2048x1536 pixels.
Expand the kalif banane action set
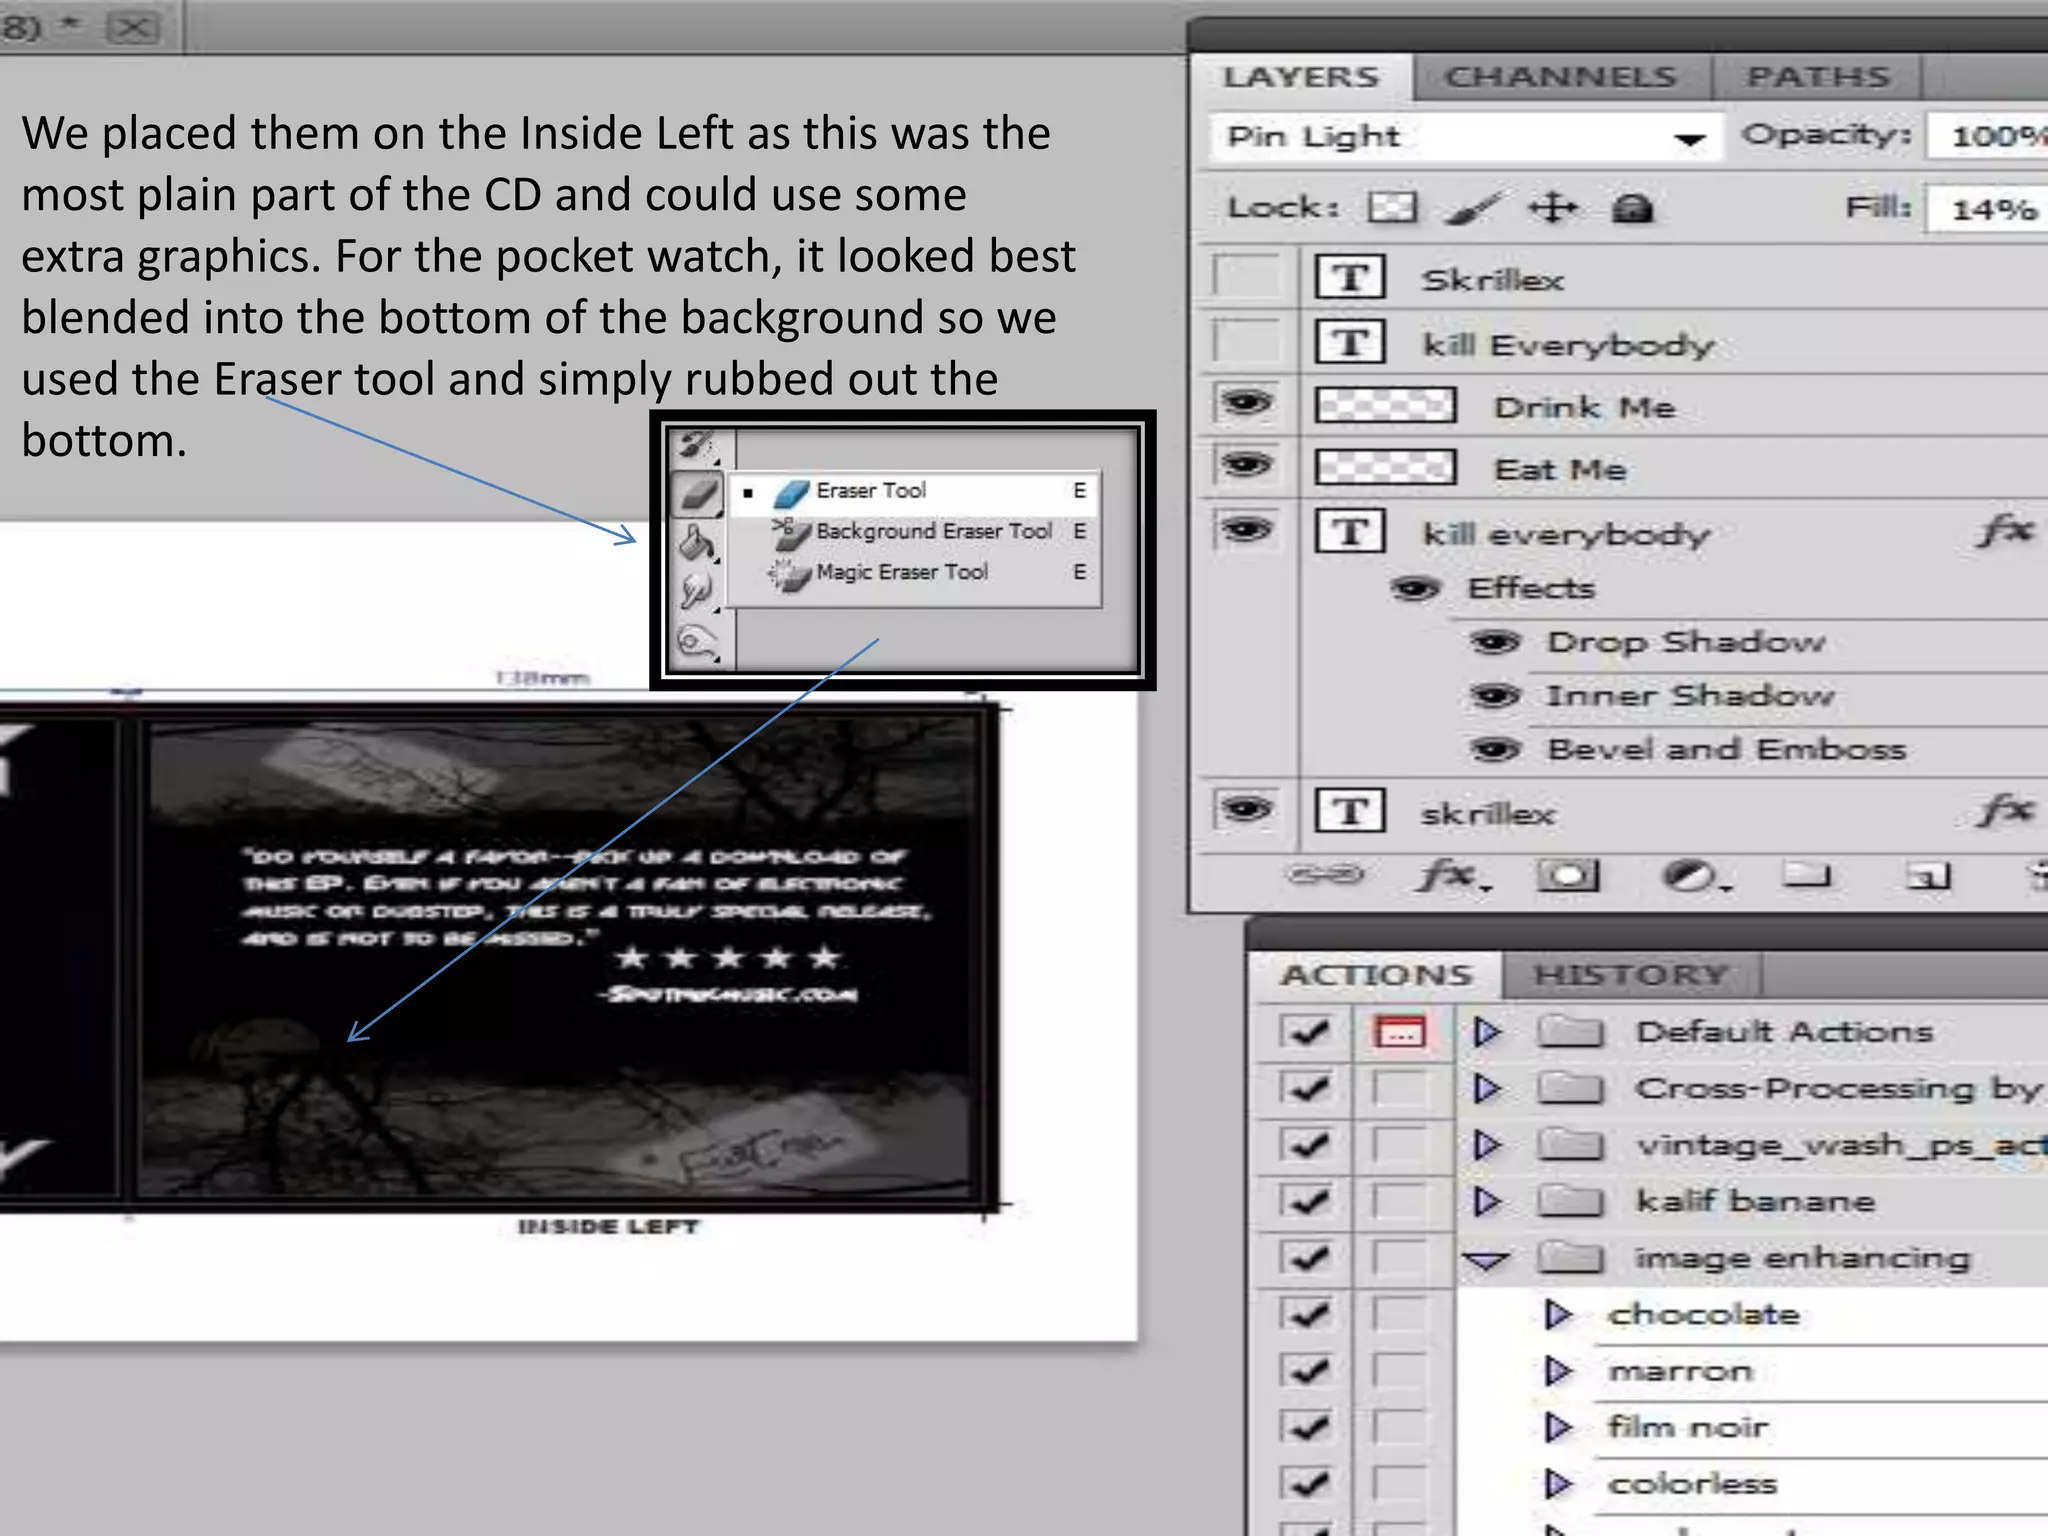click(1487, 1201)
